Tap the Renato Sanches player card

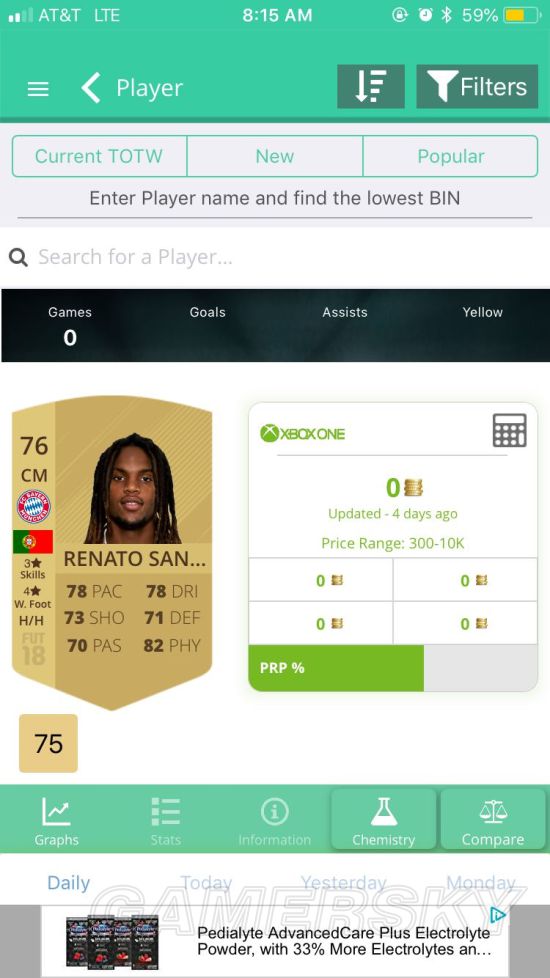point(112,552)
